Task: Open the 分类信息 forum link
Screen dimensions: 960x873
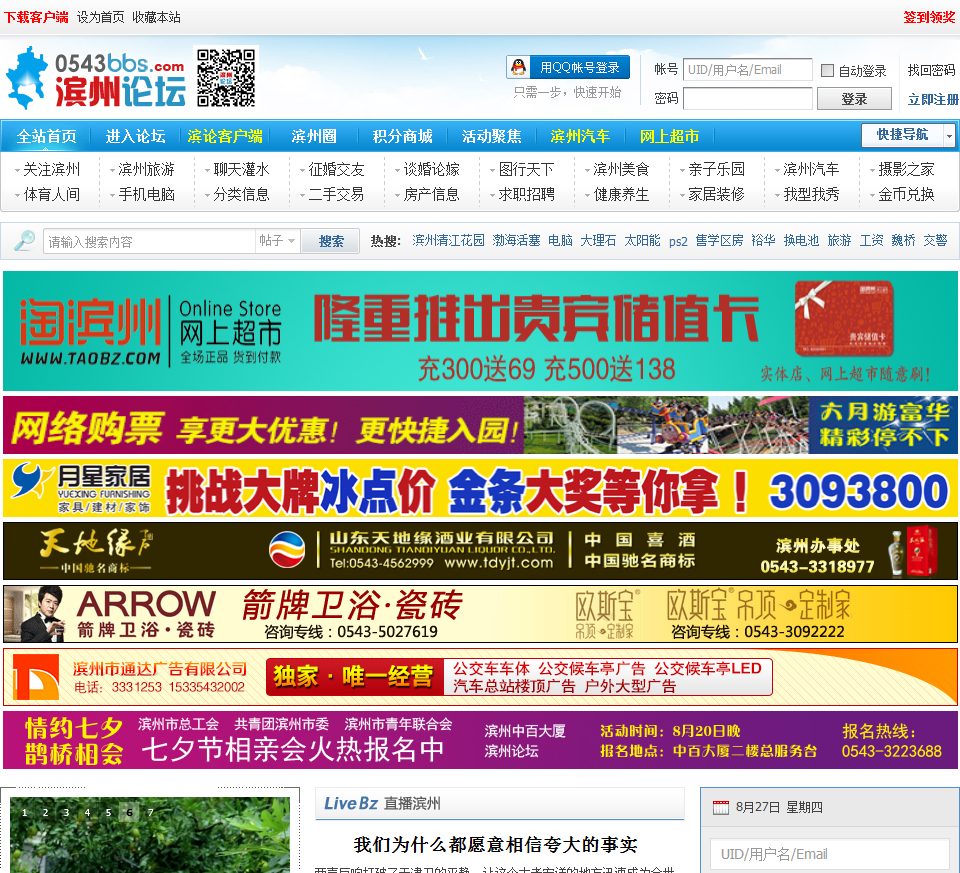Action: pyautogui.click(x=241, y=195)
